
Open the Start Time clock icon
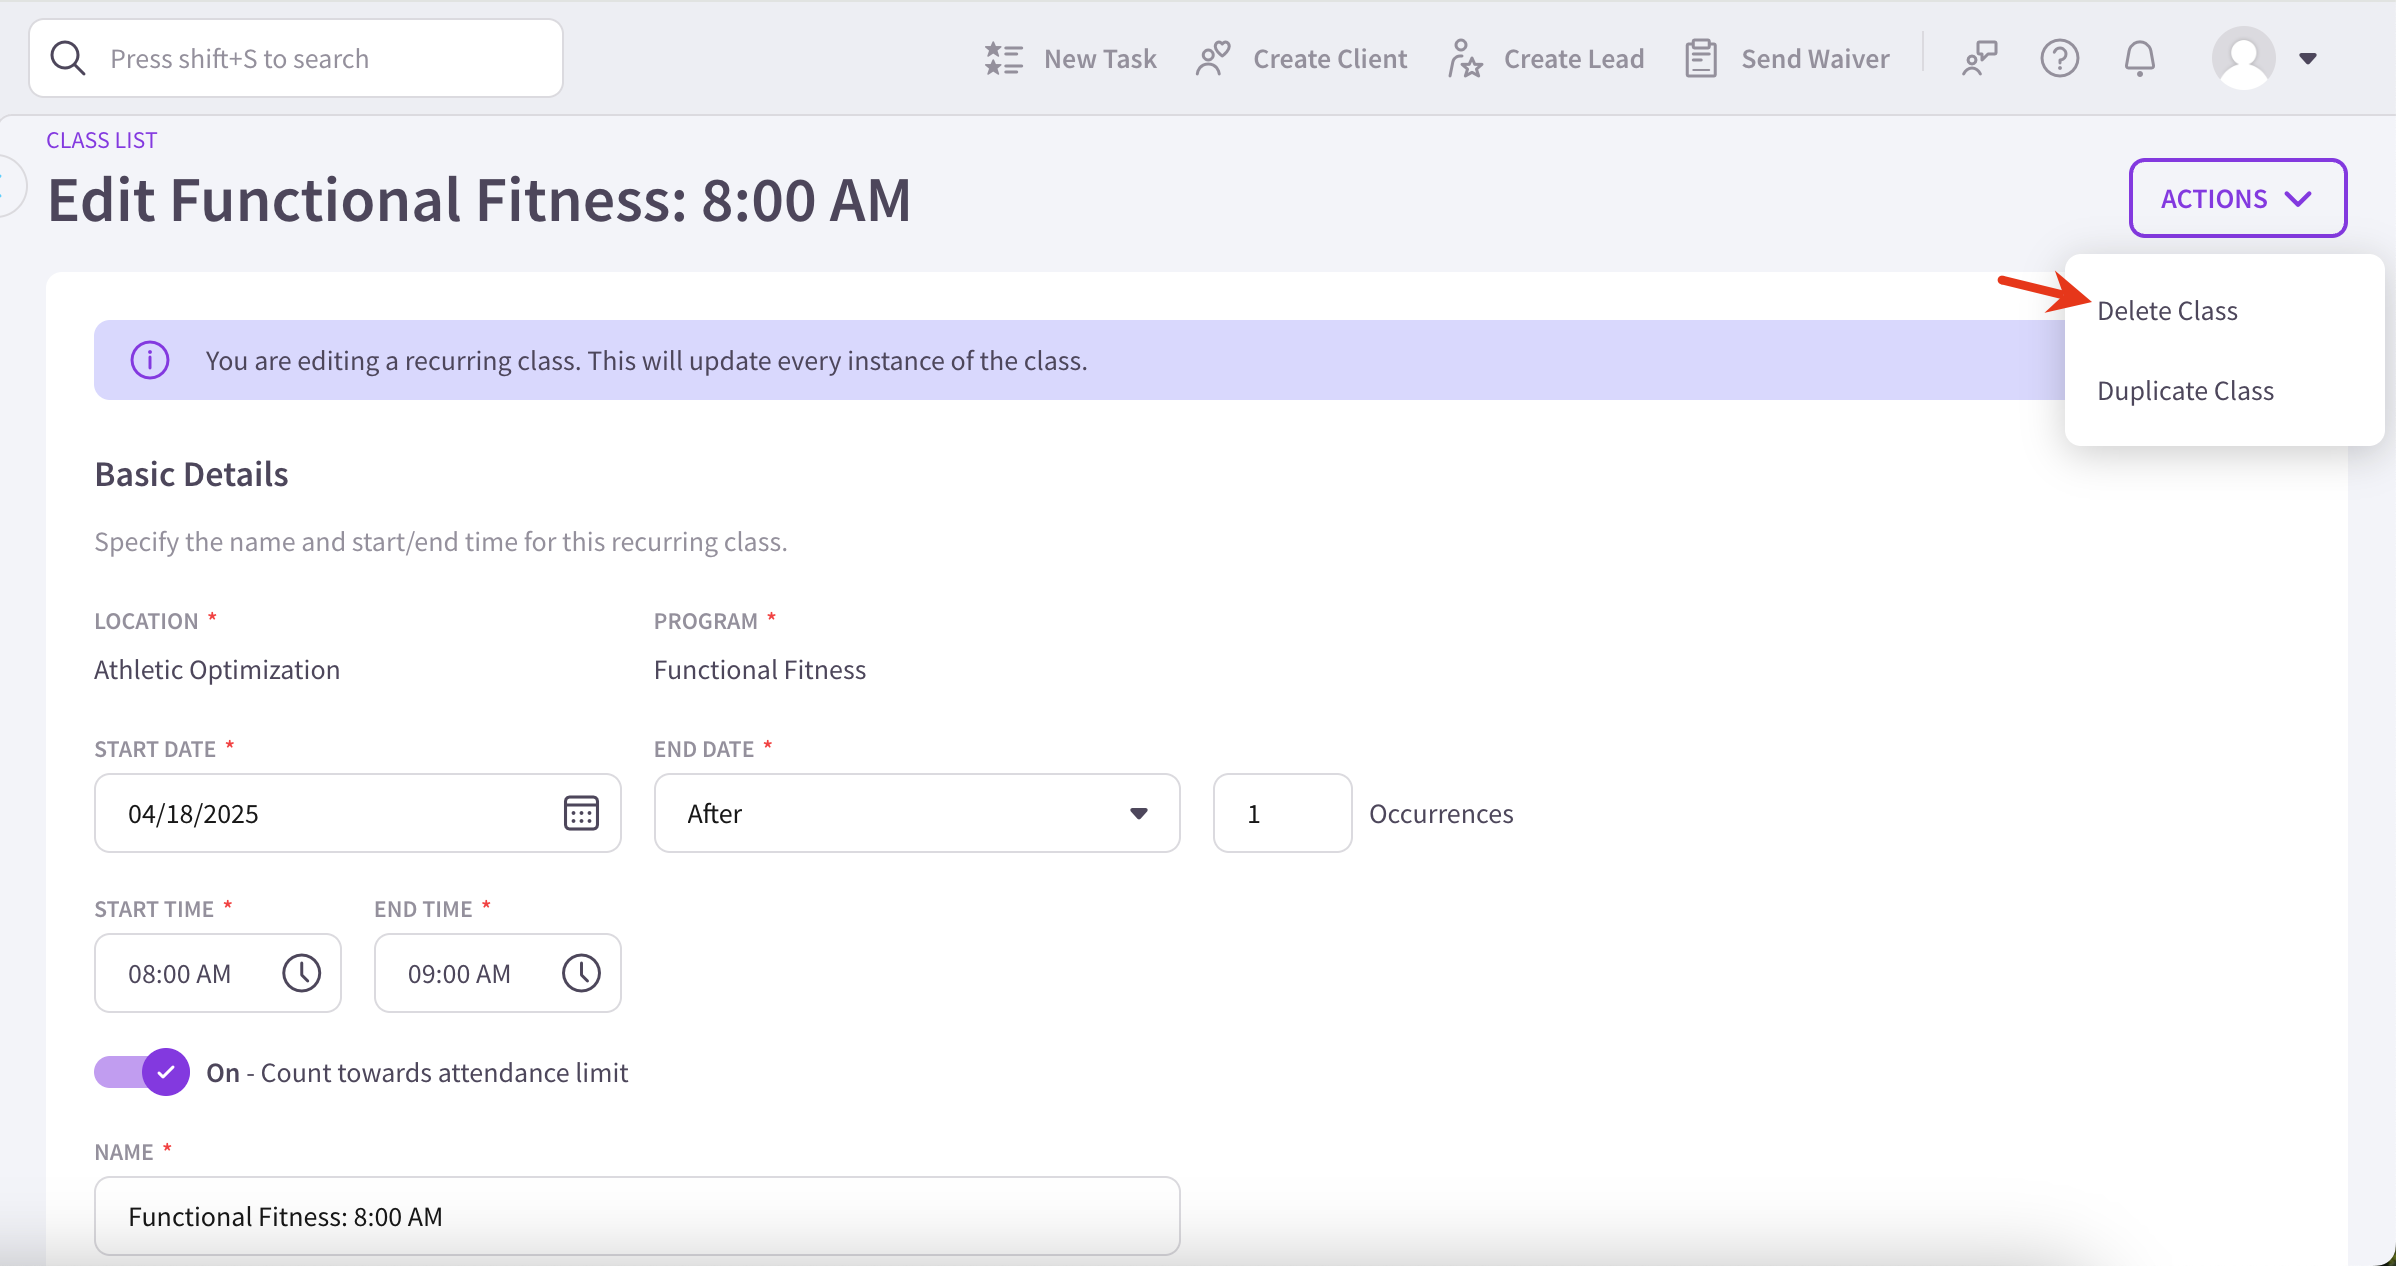coord(301,973)
